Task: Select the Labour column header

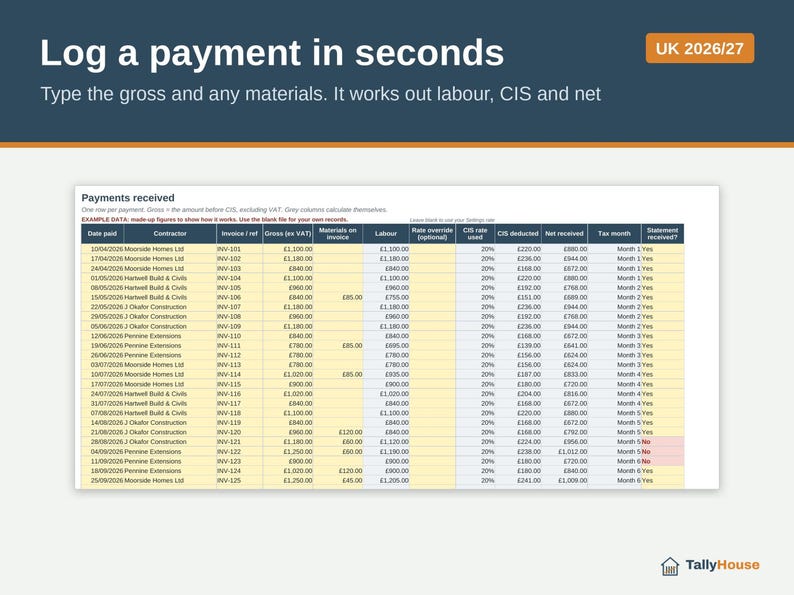Action: [x=386, y=234]
